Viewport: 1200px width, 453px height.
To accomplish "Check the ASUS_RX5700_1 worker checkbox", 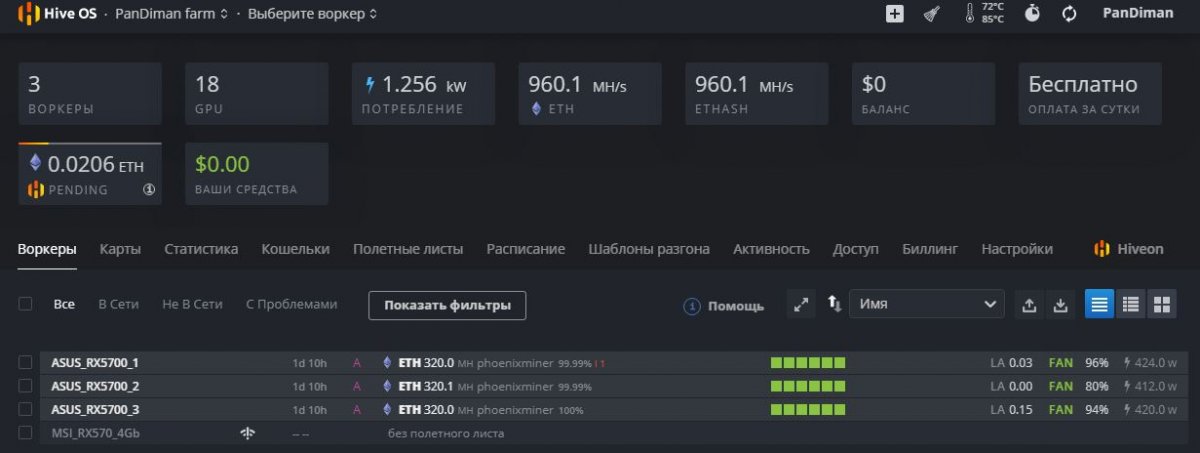I will coord(26,362).
